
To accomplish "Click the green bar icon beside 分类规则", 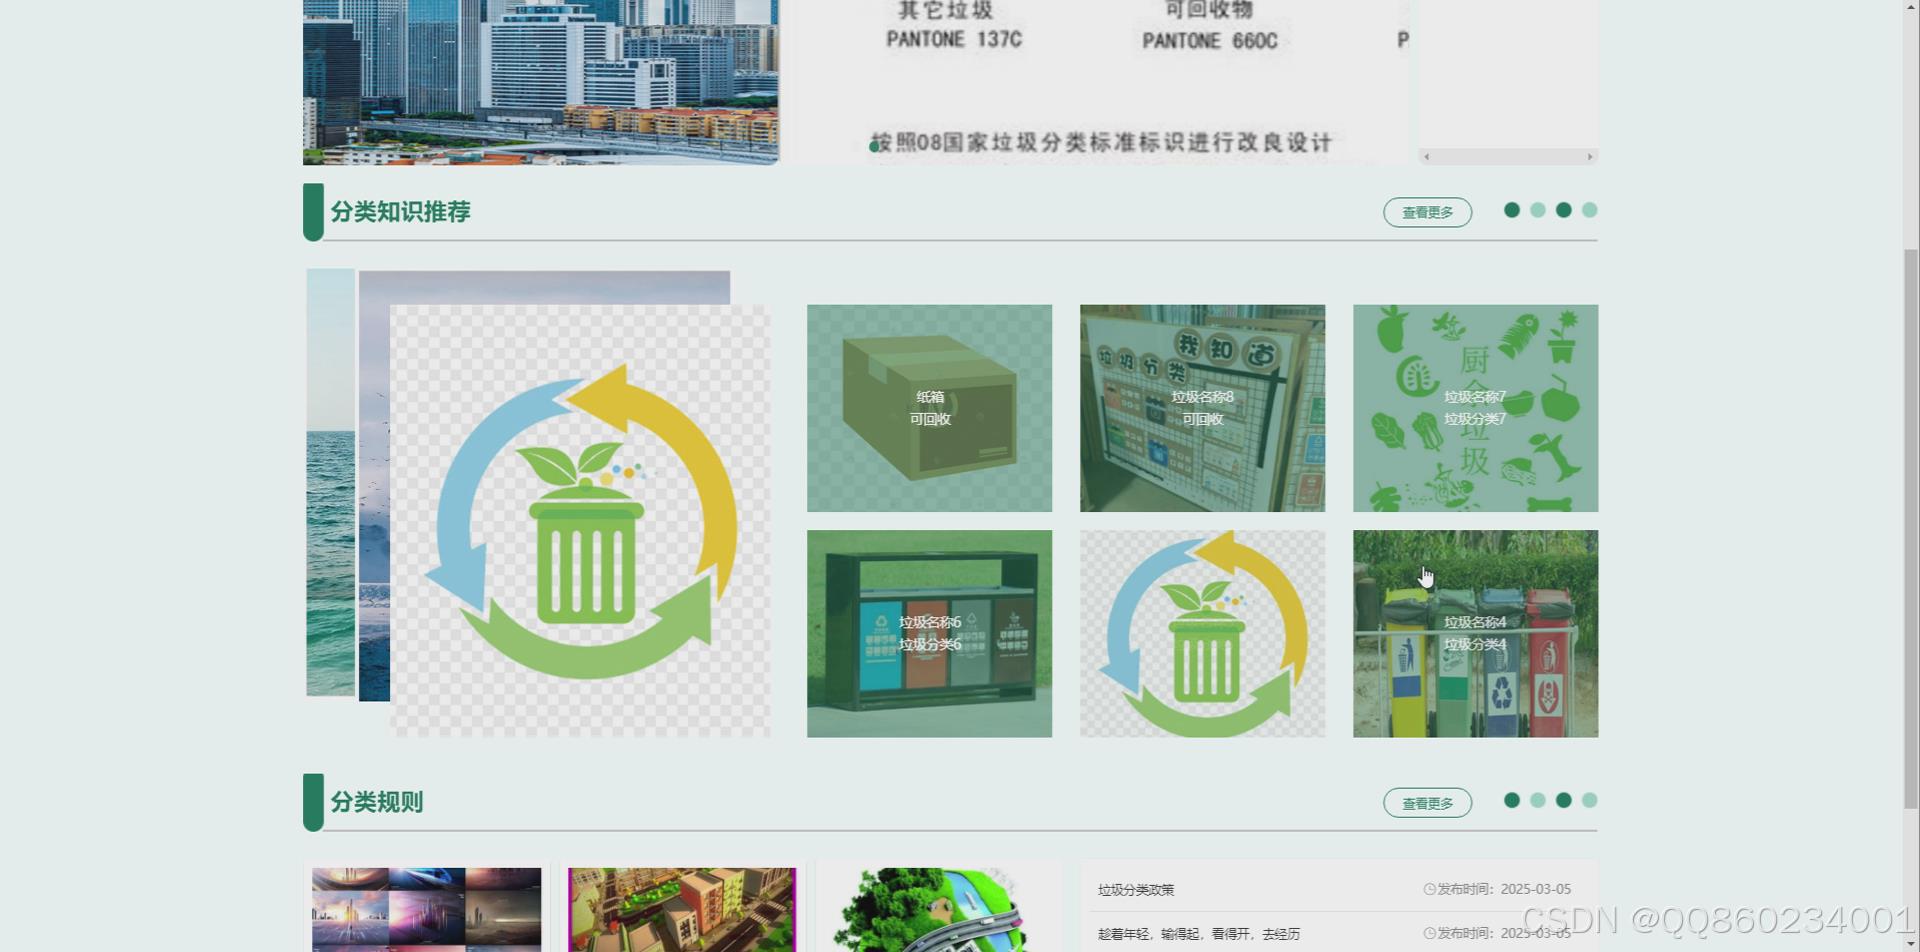I will pos(313,801).
